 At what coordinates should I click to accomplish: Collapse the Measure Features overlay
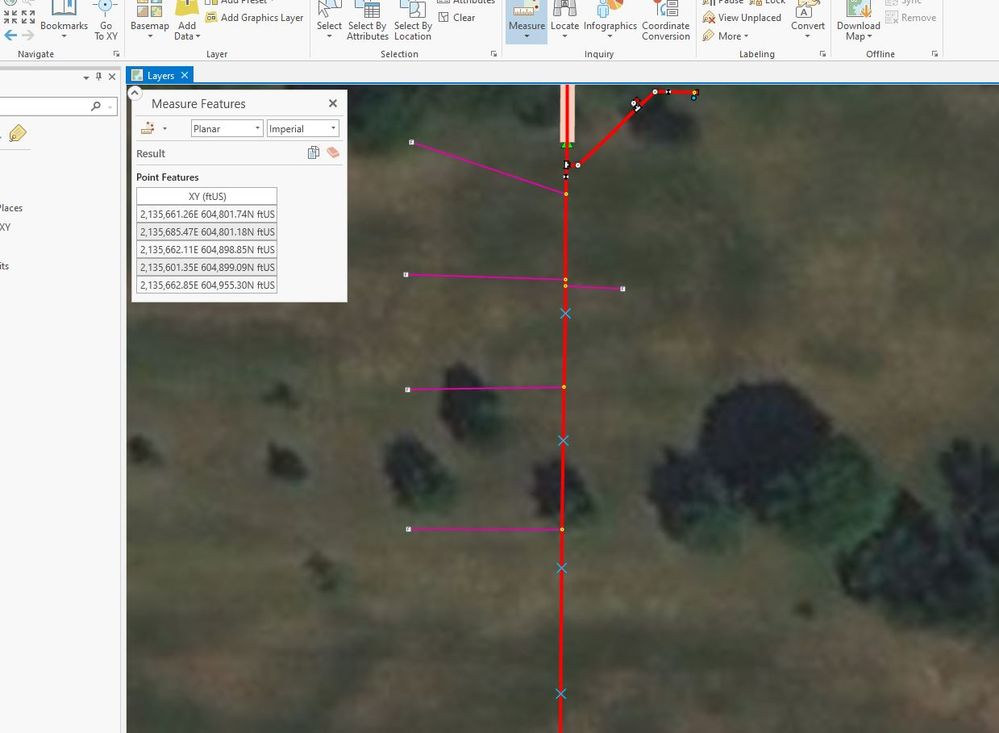(x=134, y=94)
